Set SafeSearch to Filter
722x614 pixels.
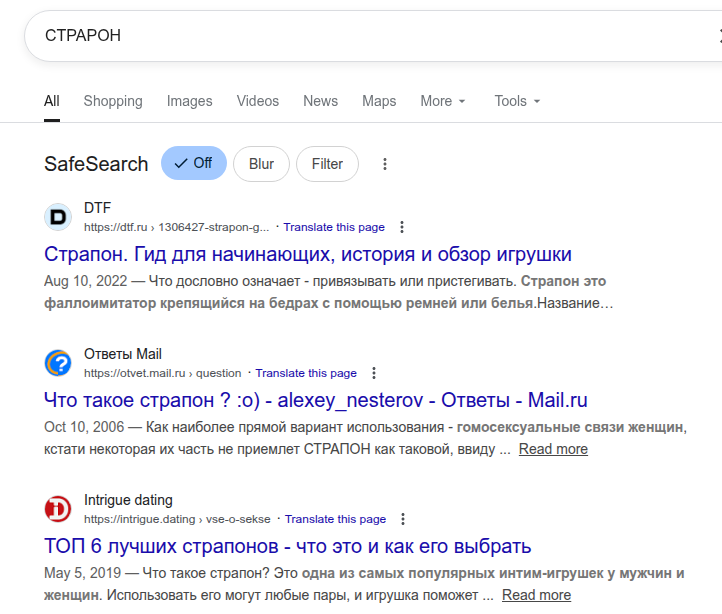pos(327,164)
